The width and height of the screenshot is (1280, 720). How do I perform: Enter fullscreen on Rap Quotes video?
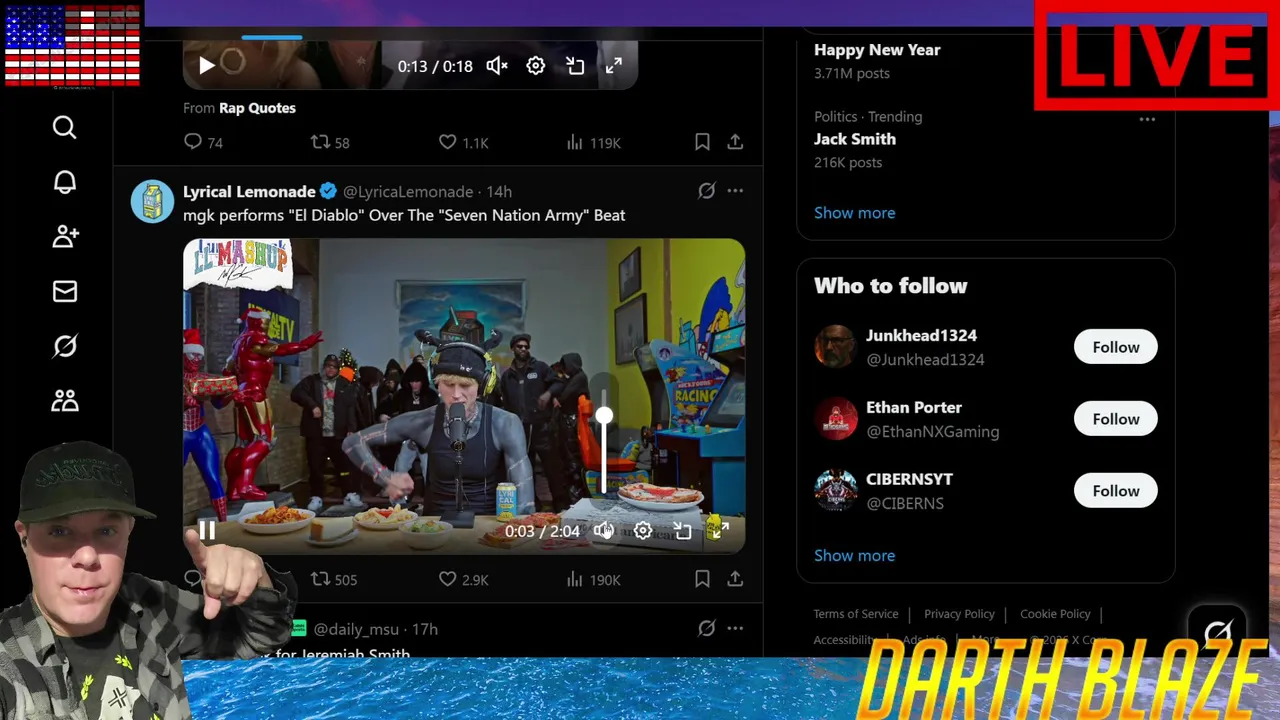tap(614, 66)
